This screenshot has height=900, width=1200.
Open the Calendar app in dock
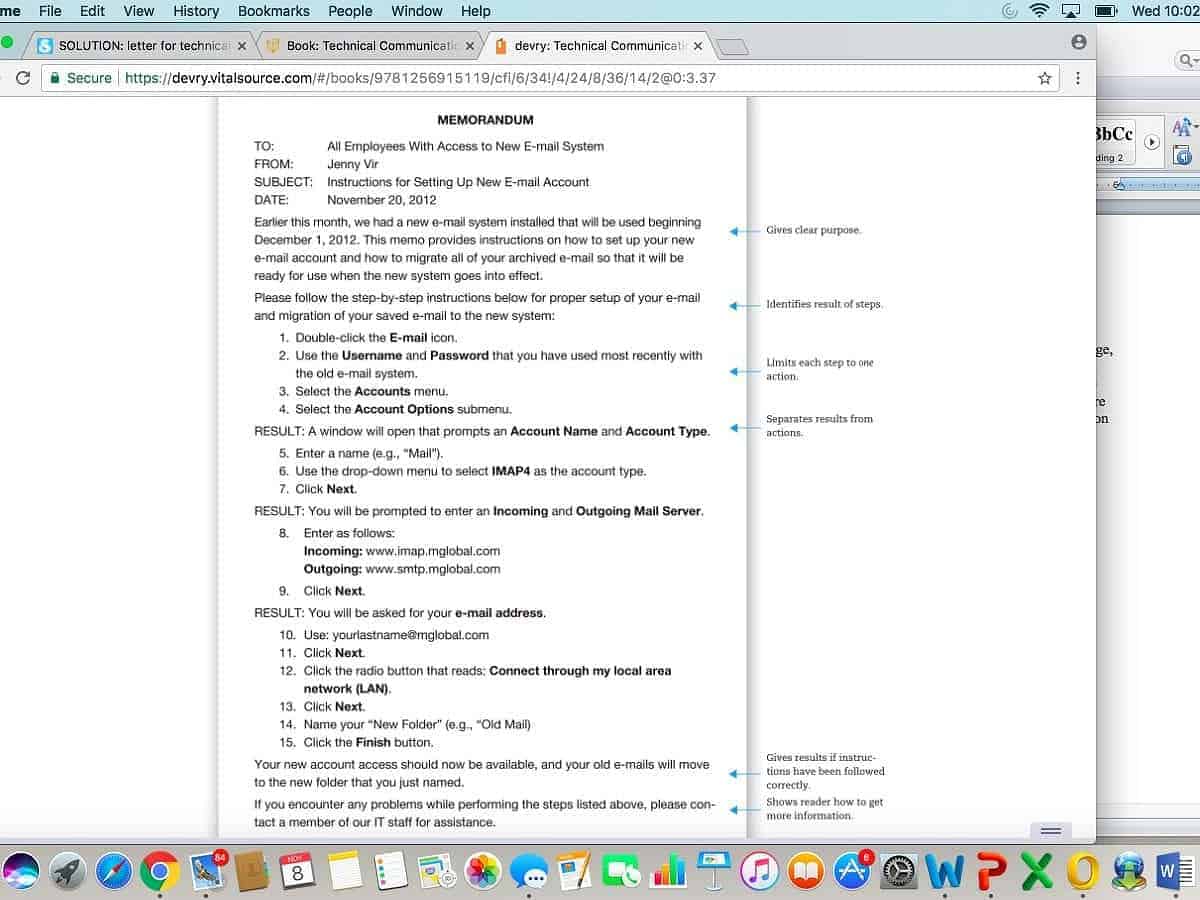pos(297,872)
